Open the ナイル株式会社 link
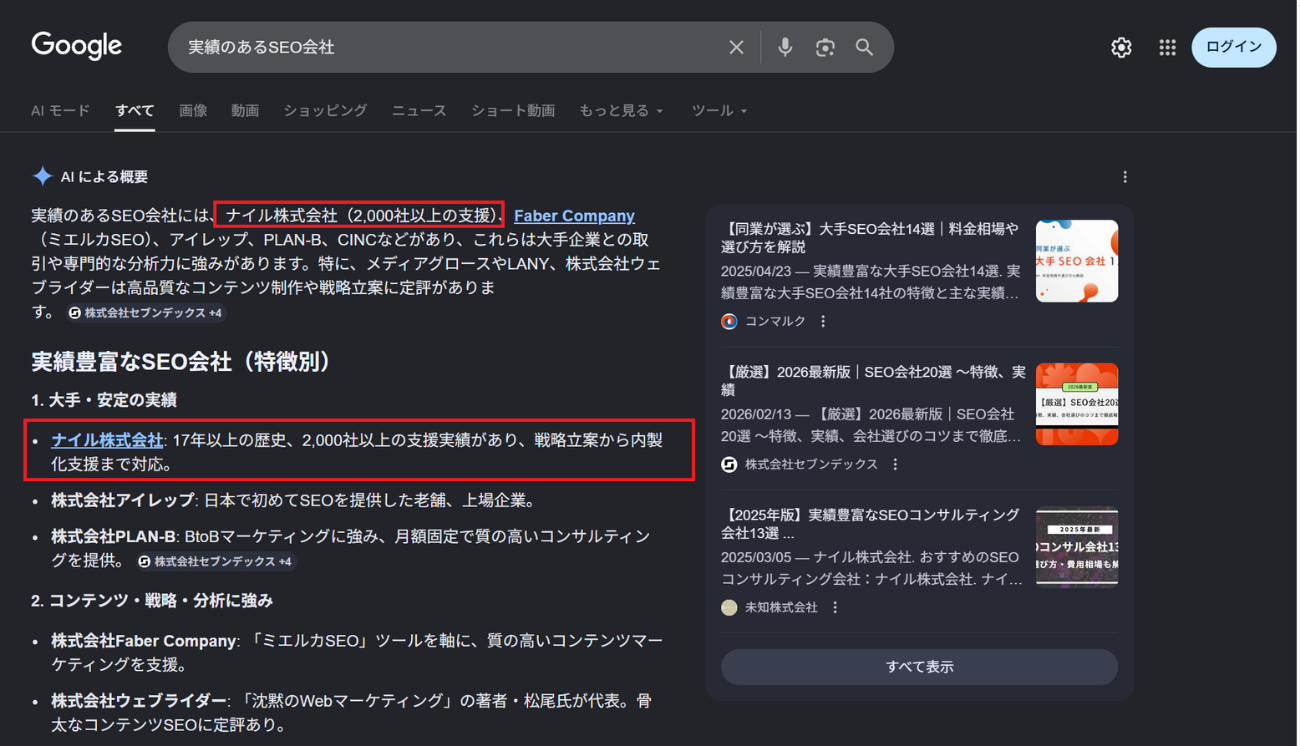Screen dimensions: 1300x746 click(x=107, y=439)
